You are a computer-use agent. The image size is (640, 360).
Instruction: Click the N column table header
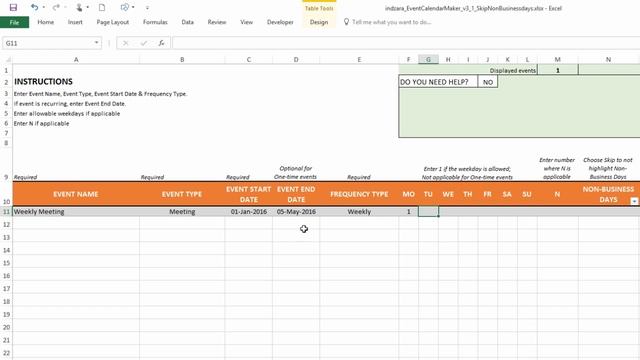[558, 194]
